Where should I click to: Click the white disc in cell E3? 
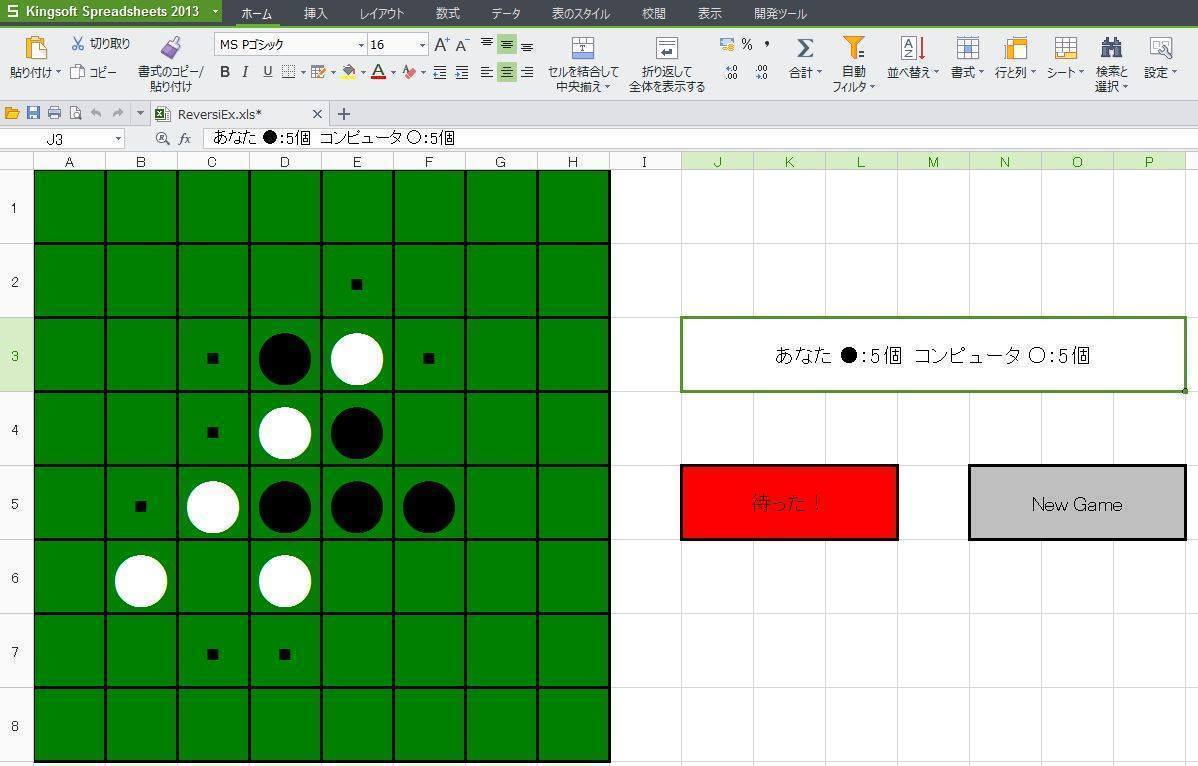click(x=357, y=359)
